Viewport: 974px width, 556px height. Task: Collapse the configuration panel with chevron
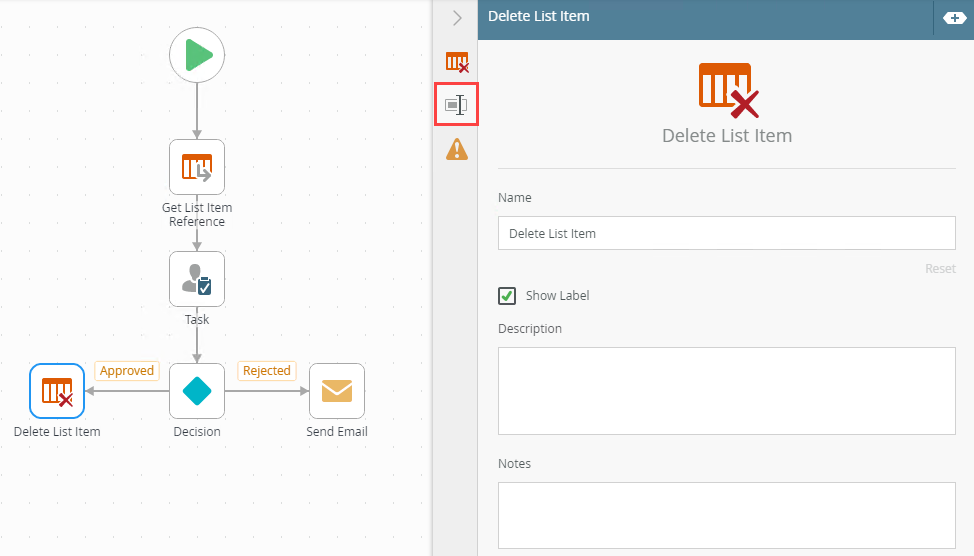coord(457,18)
